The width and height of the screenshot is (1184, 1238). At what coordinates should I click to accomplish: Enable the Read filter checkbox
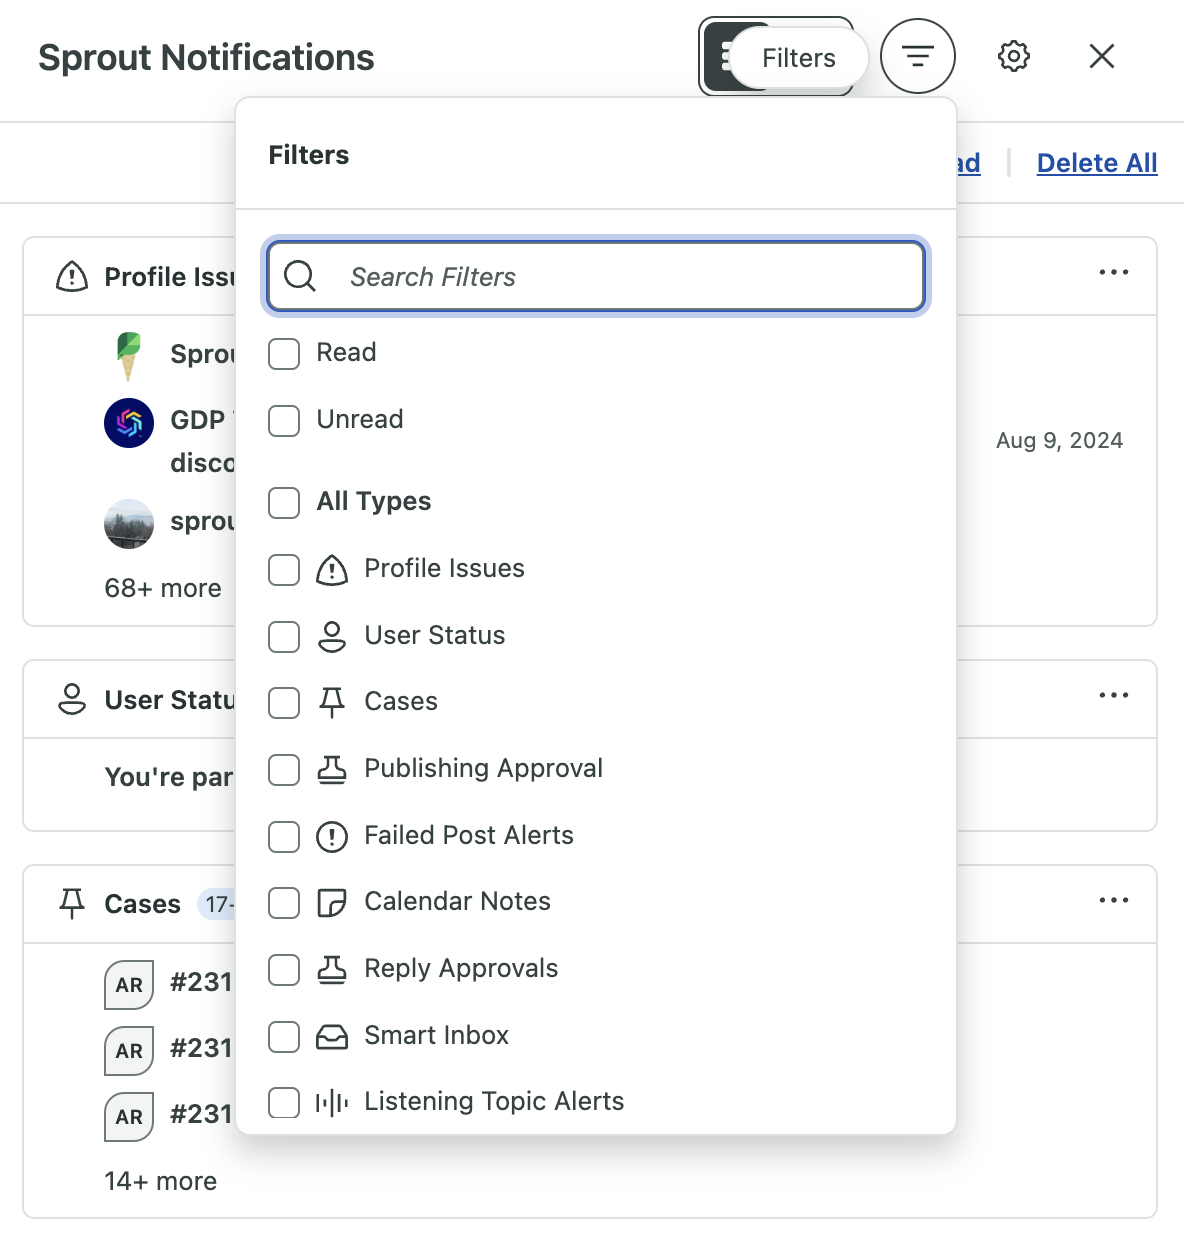pos(283,353)
